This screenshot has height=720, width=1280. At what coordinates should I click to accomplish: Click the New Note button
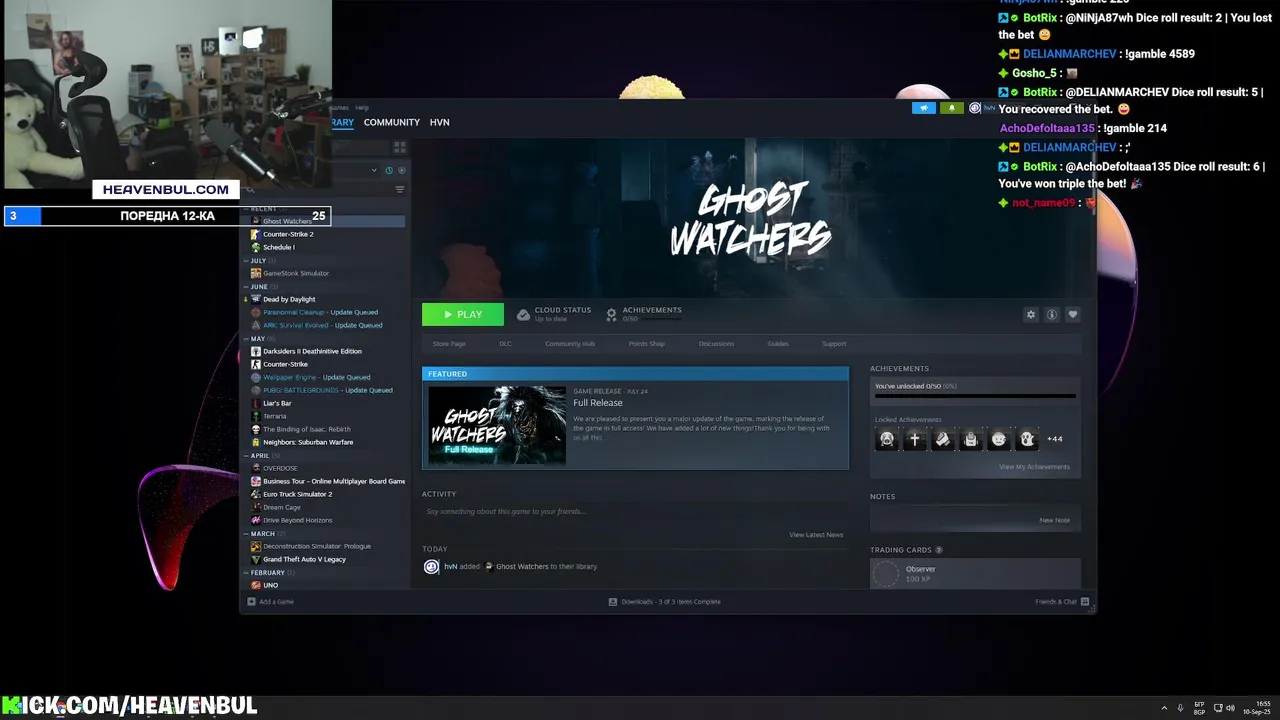click(x=1054, y=520)
